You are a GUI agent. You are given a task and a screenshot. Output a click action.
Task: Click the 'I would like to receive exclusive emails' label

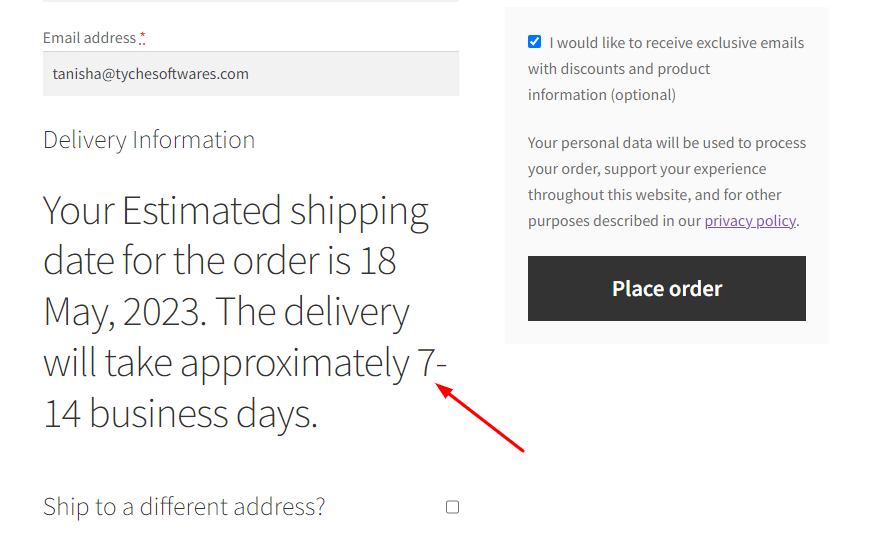[676, 43]
